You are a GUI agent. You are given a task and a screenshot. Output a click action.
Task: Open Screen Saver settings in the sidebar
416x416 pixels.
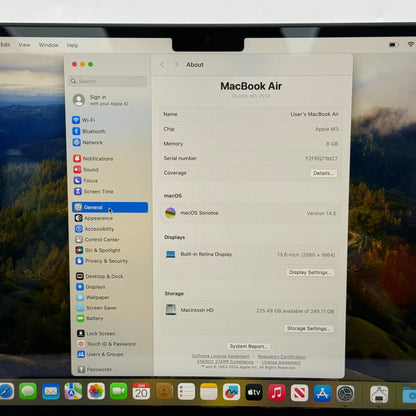(97, 308)
